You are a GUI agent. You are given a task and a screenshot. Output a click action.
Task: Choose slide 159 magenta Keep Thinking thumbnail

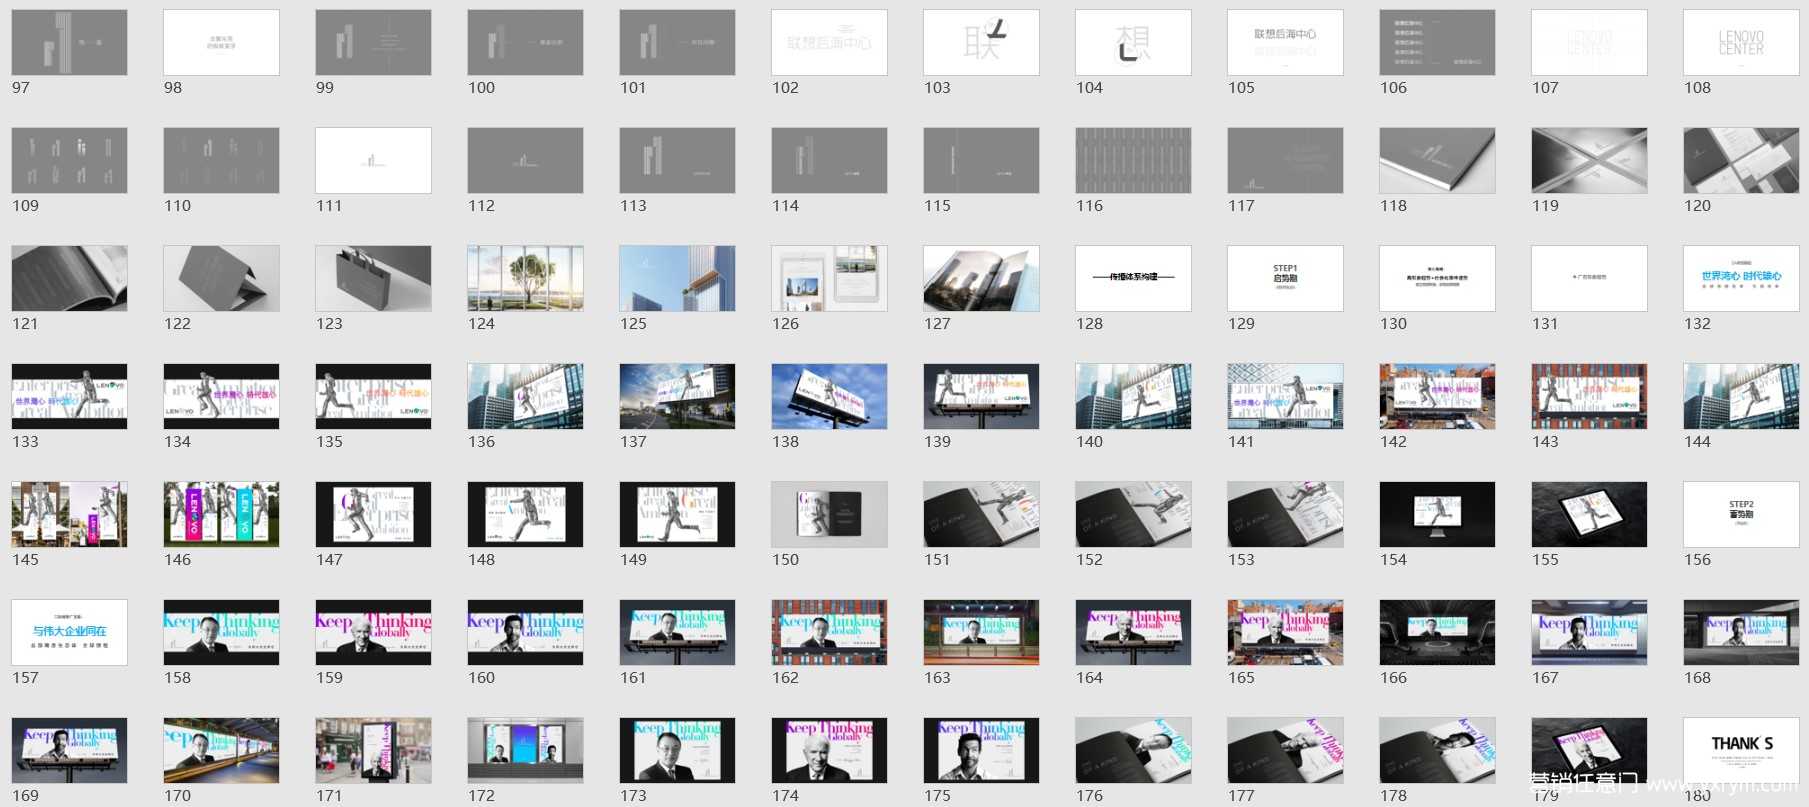(x=373, y=633)
